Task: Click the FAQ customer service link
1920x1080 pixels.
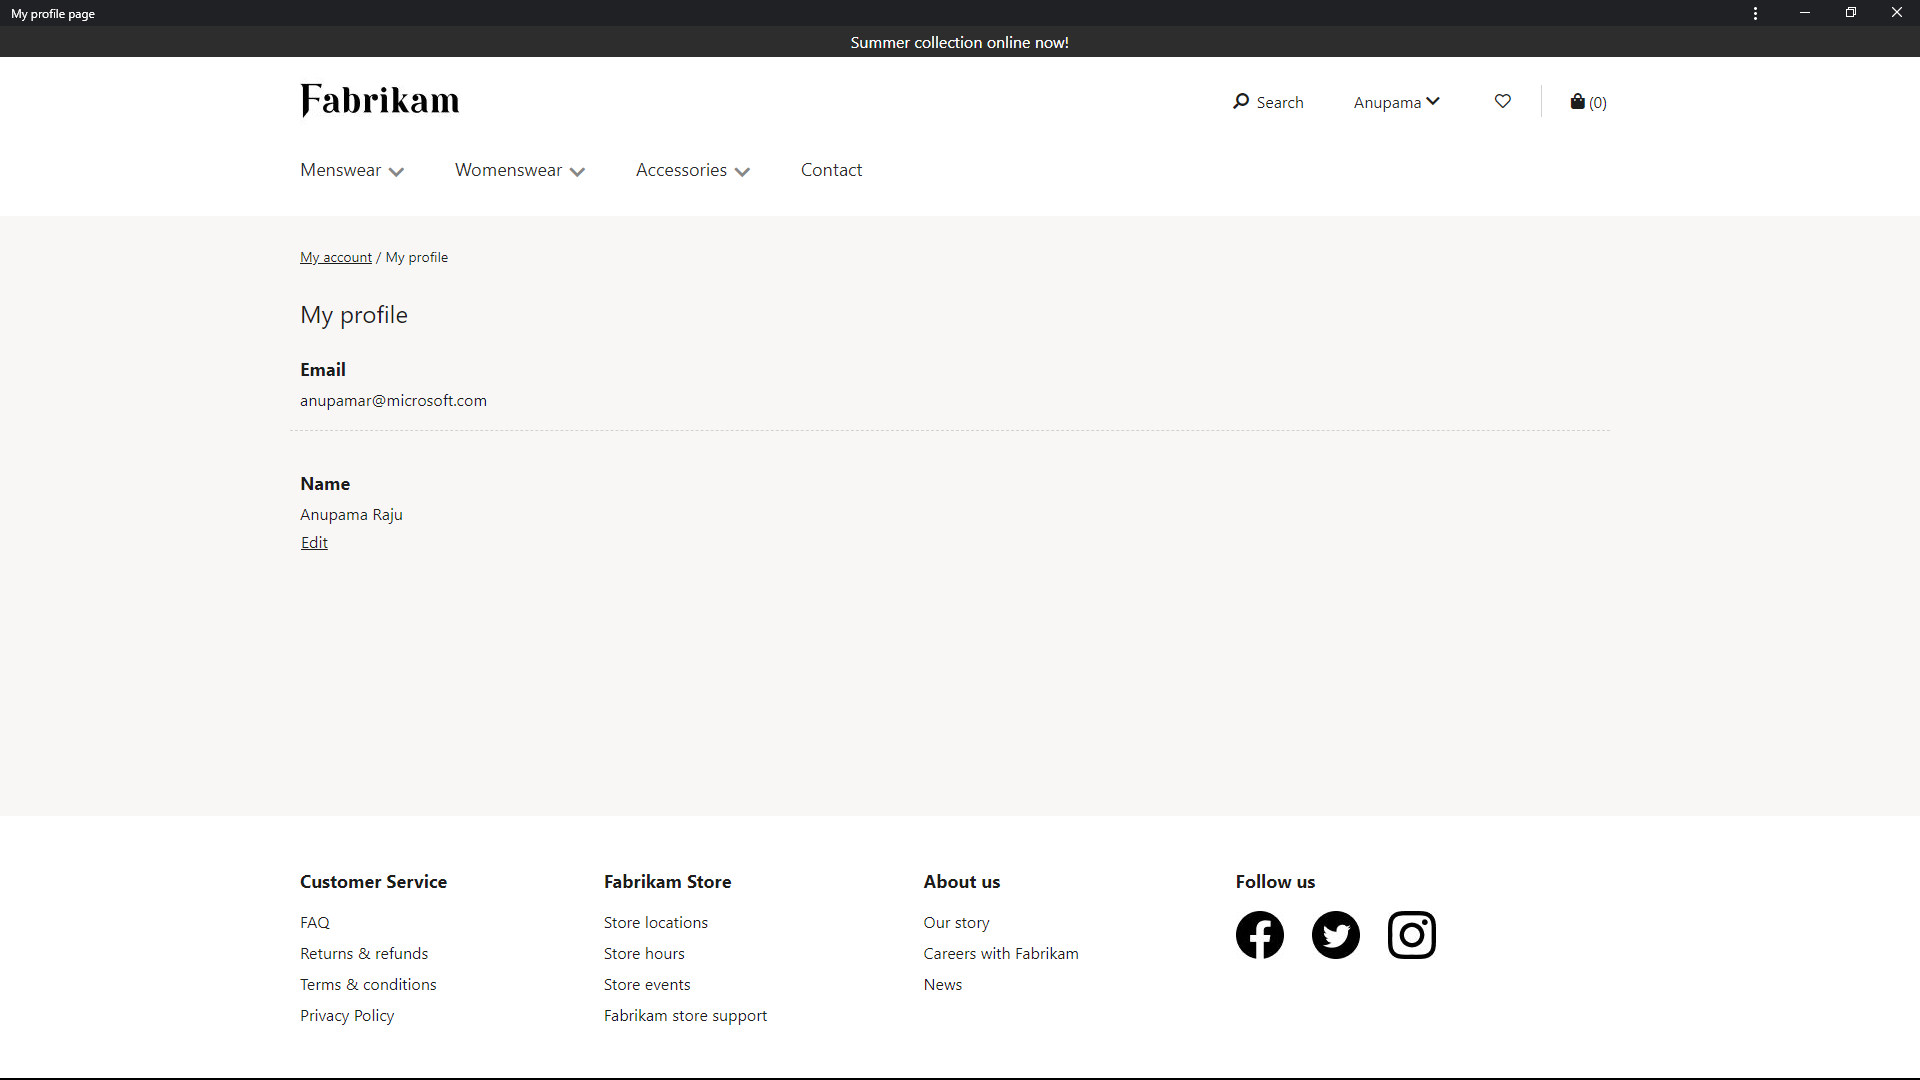Action: [x=314, y=922]
